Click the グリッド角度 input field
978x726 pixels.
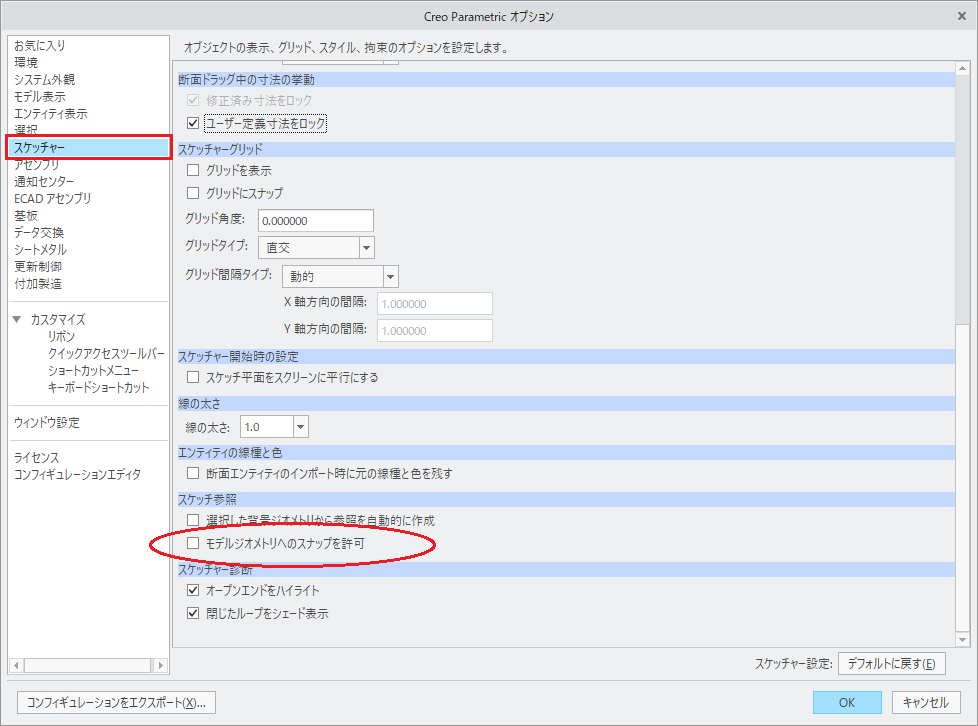[x=315, y=221]
